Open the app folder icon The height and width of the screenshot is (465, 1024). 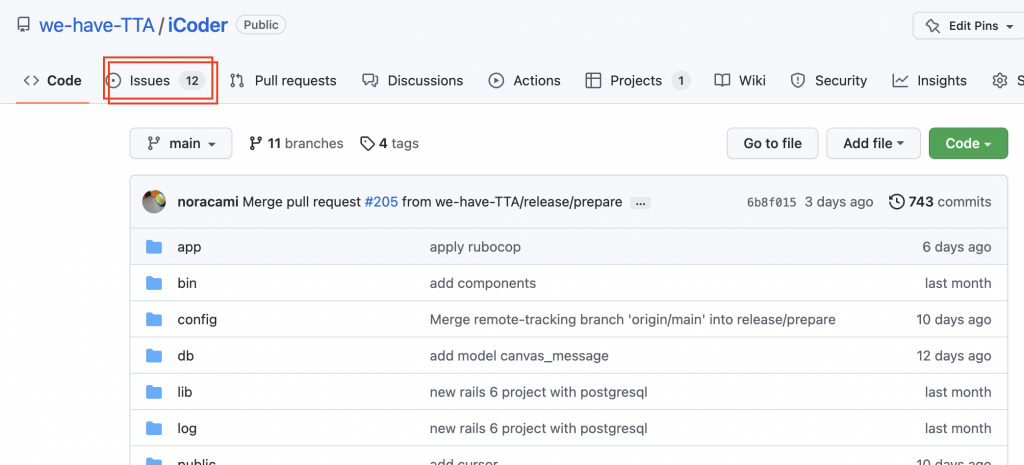pyautogui.click(x=154, y=247)
